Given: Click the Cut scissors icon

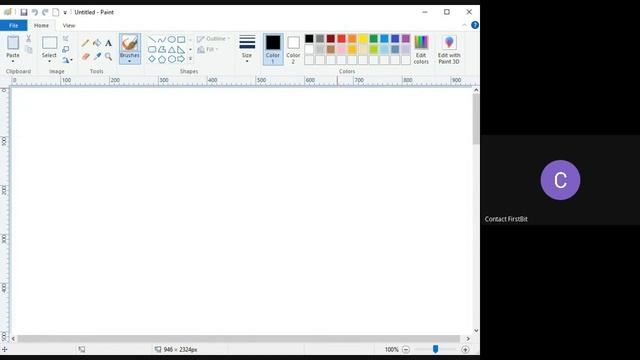Looking at the screenshot, I should click(29, 38).
